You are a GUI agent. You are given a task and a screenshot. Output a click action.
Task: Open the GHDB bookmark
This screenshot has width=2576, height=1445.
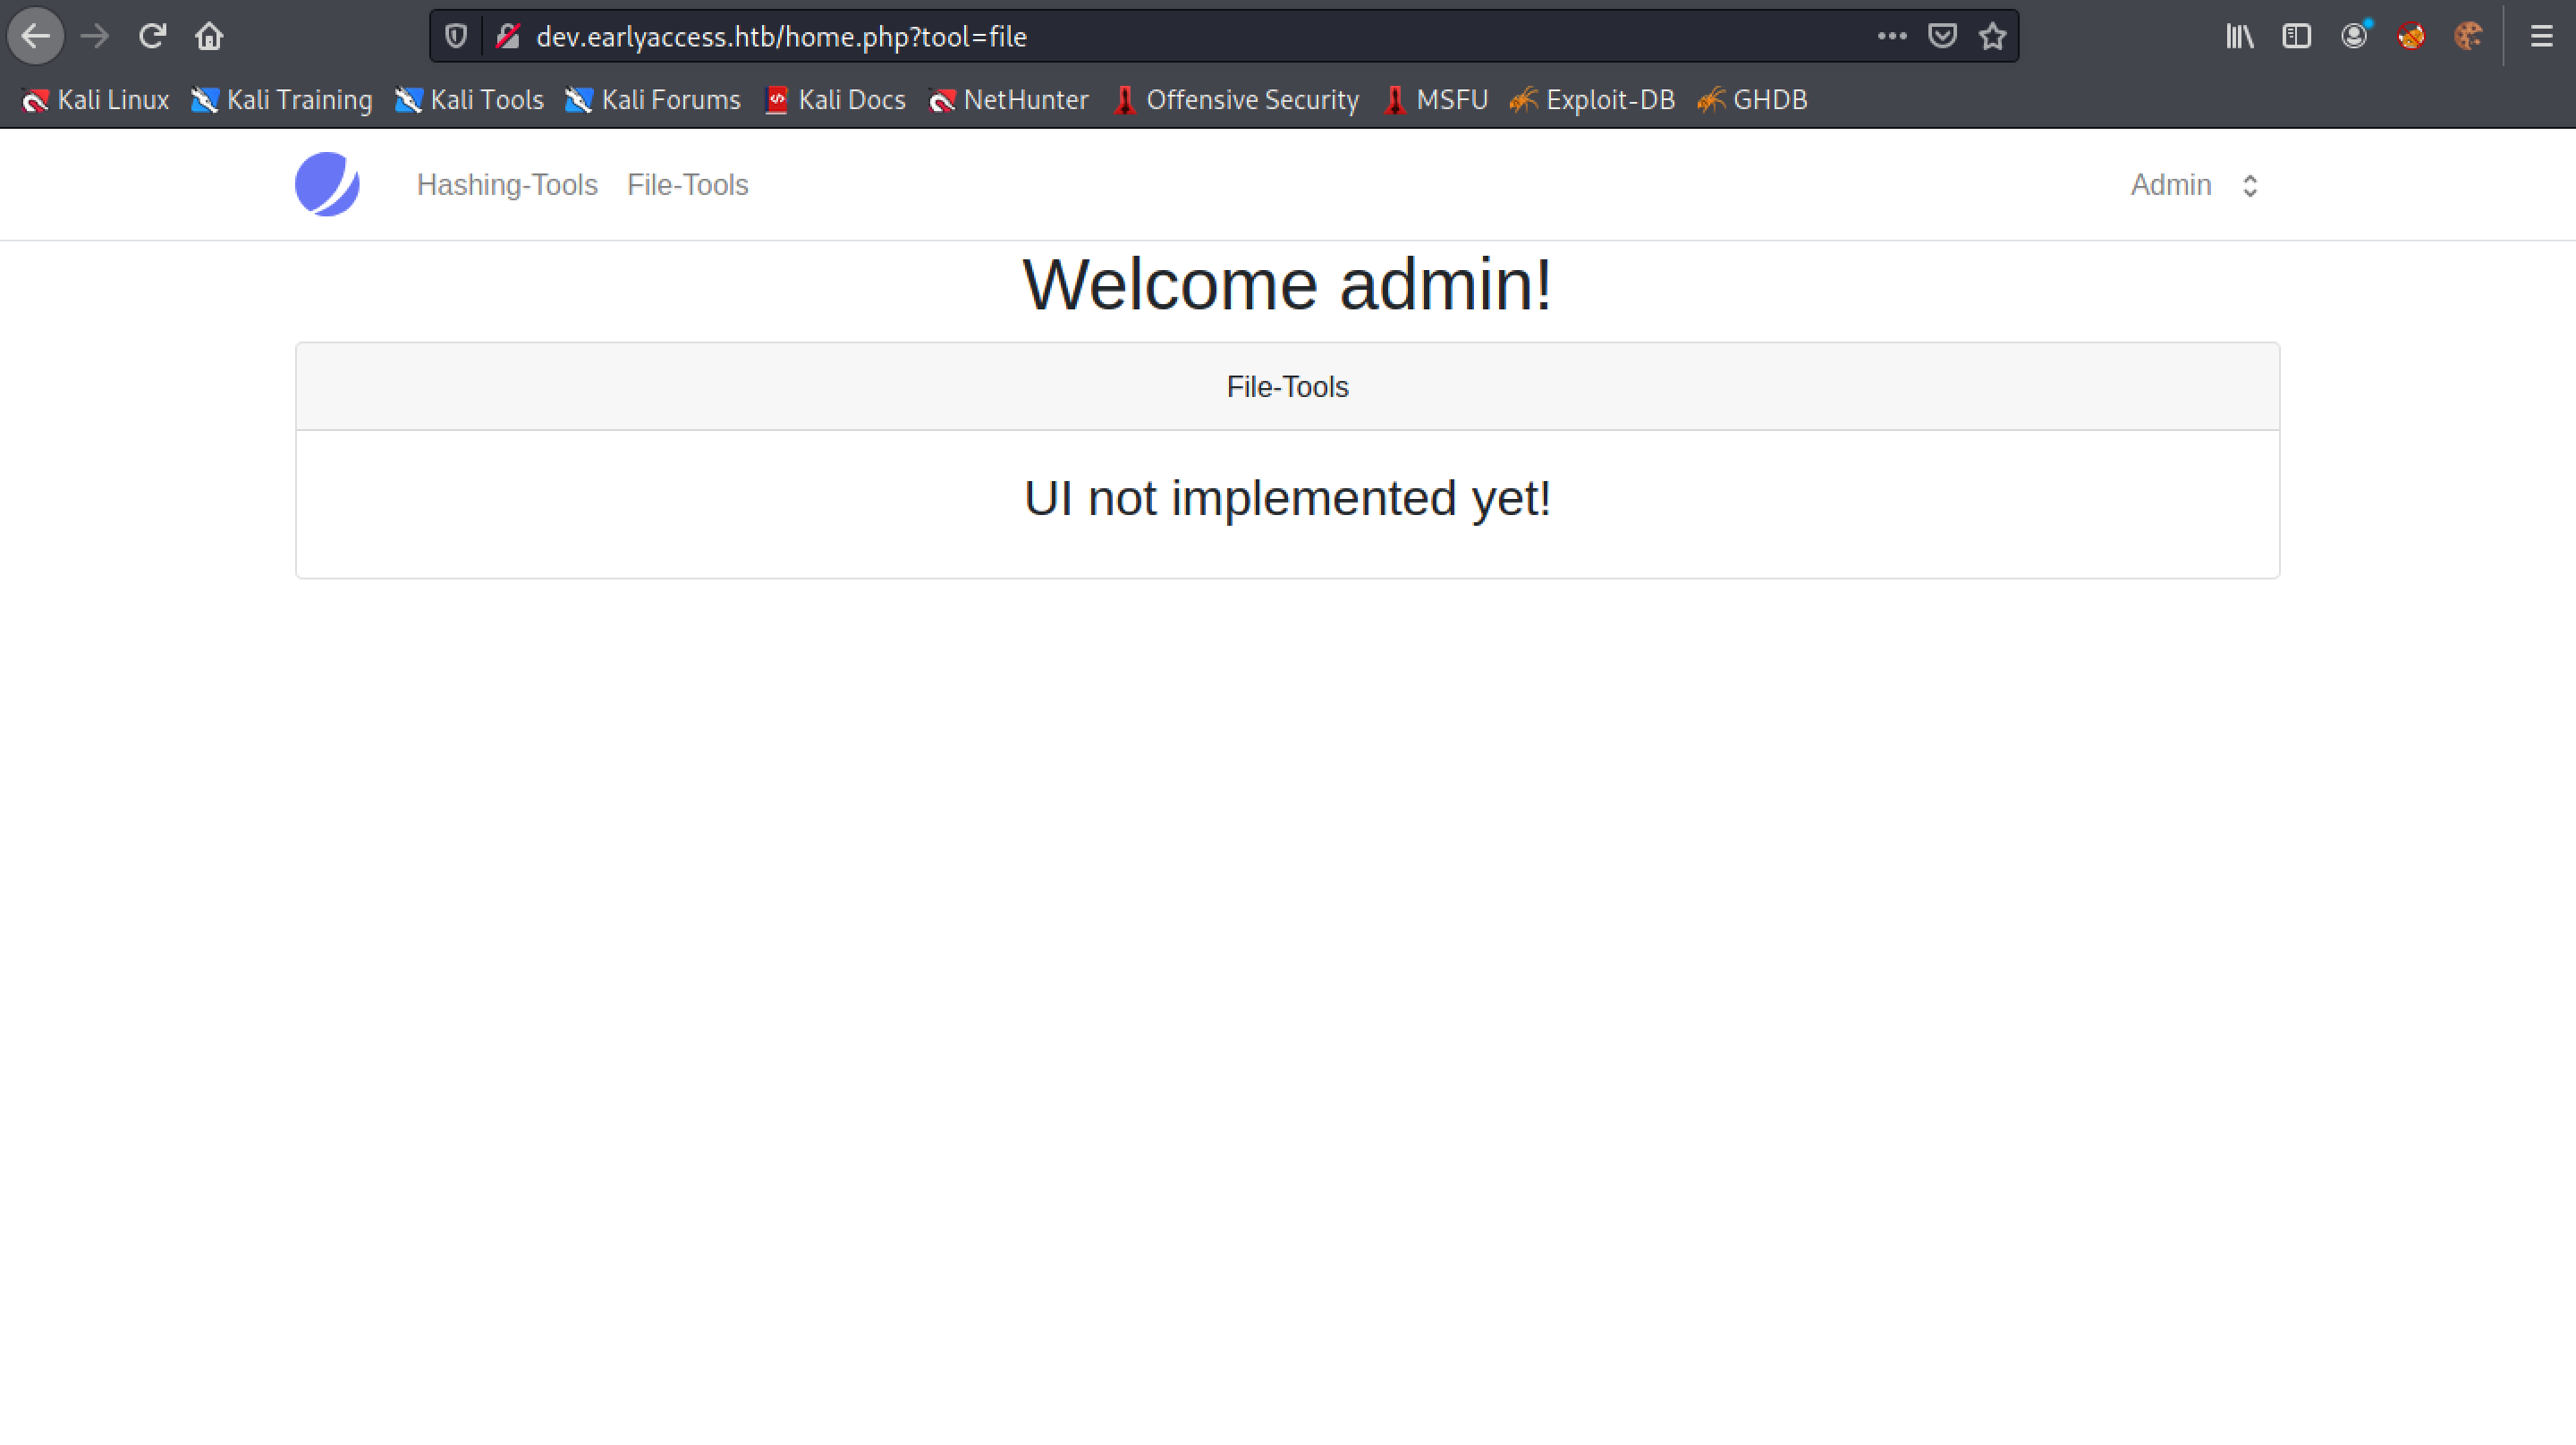(1753, 100)
